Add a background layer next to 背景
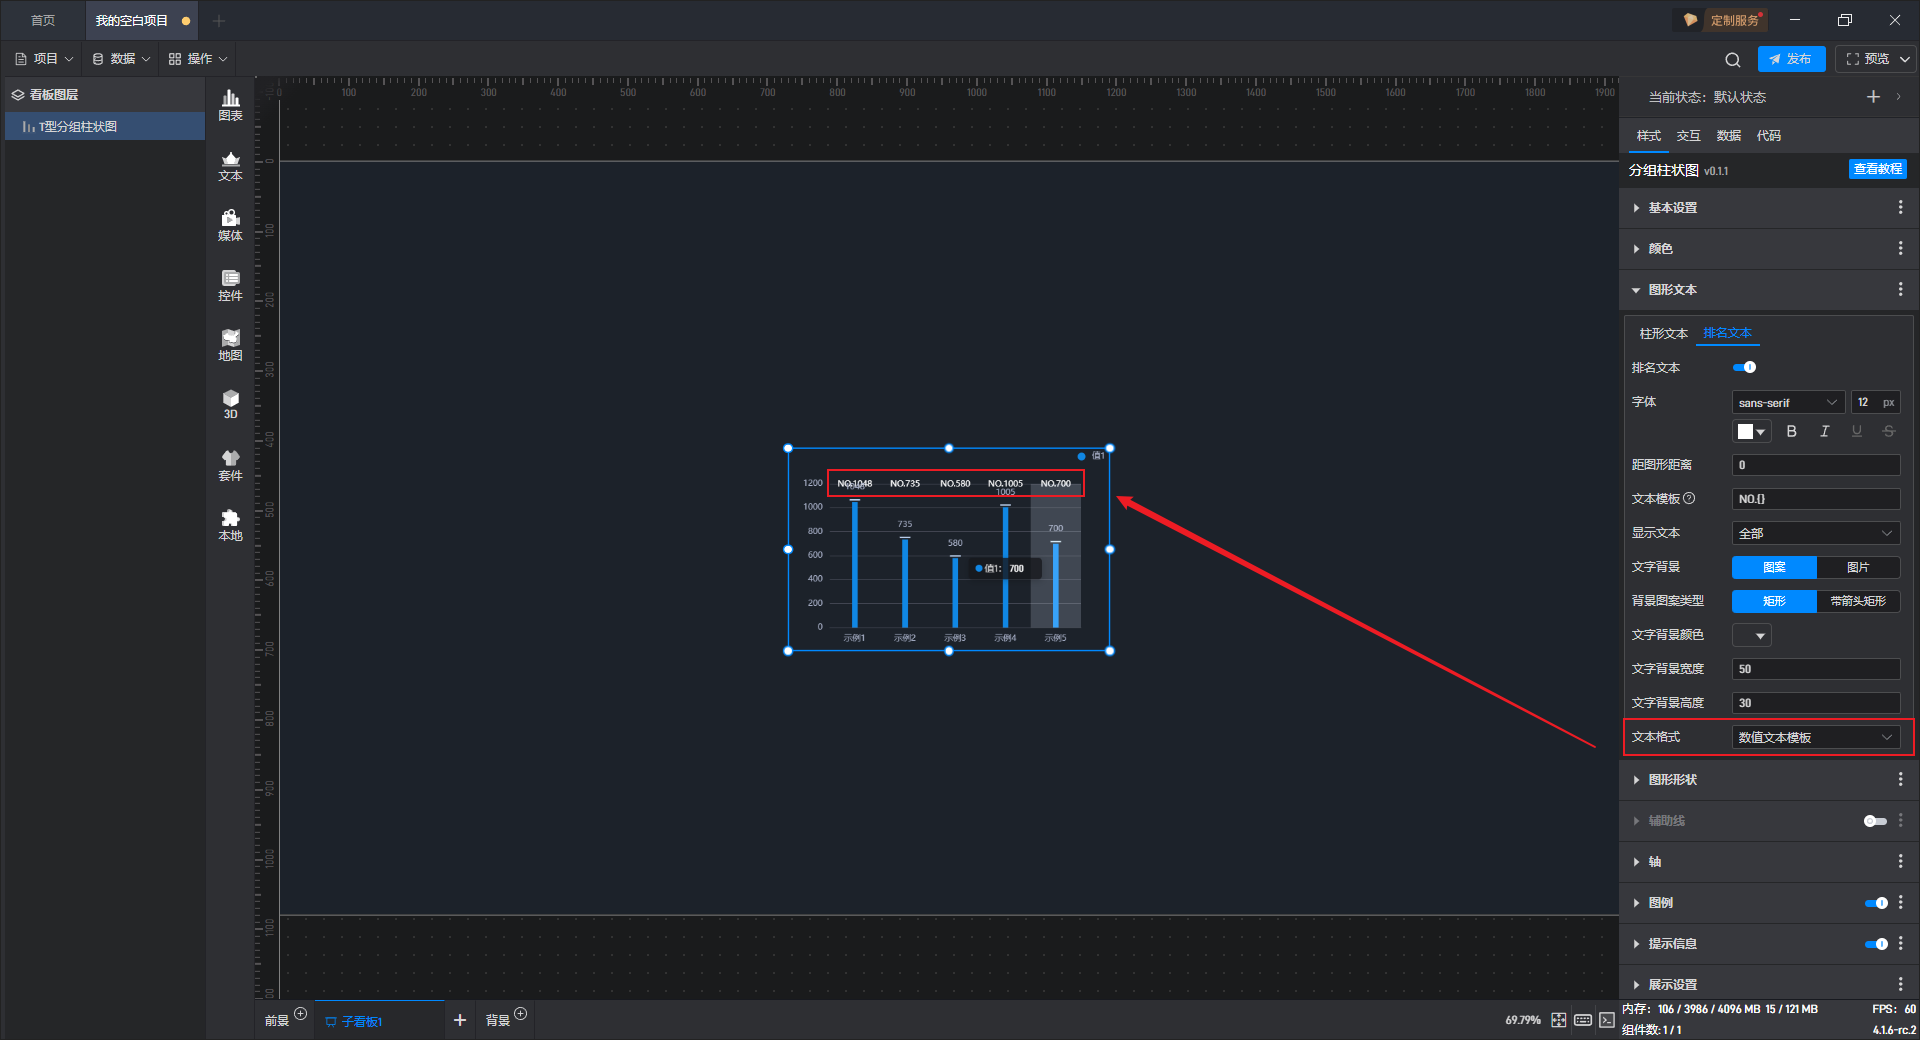Image resolution: width=1920 pixels, height=1040 pixels. pyautogui.click(x=521, y=1014)
